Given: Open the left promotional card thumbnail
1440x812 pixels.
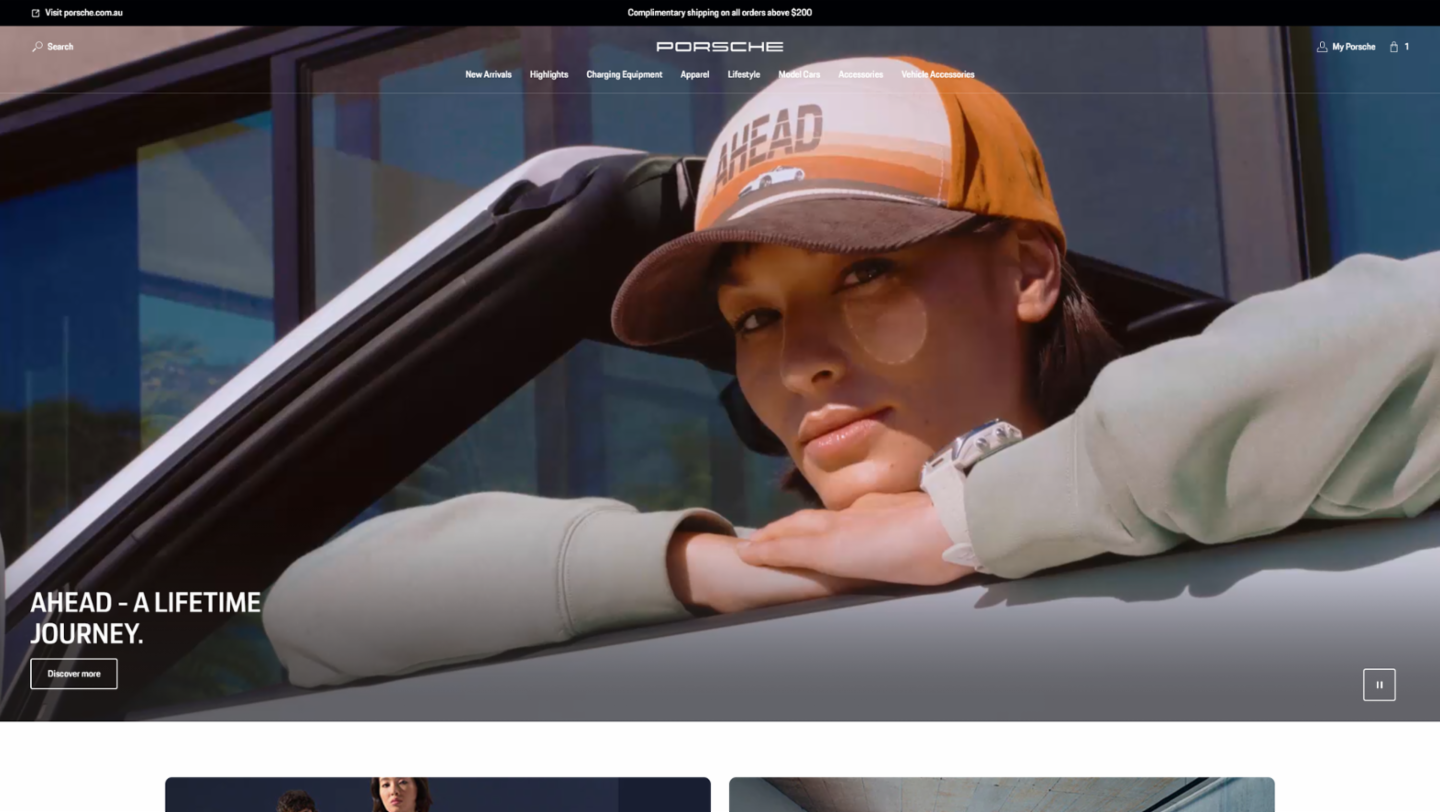Looking at the screenshot, I should click(438, 795).
